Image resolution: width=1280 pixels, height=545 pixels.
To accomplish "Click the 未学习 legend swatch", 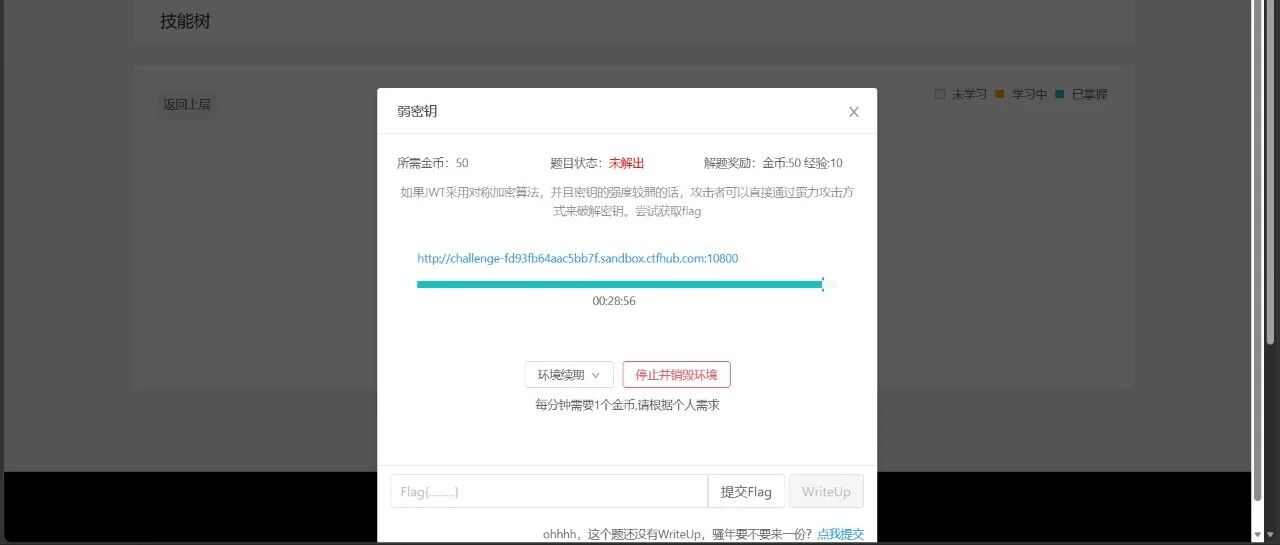I will click(939, 94).
